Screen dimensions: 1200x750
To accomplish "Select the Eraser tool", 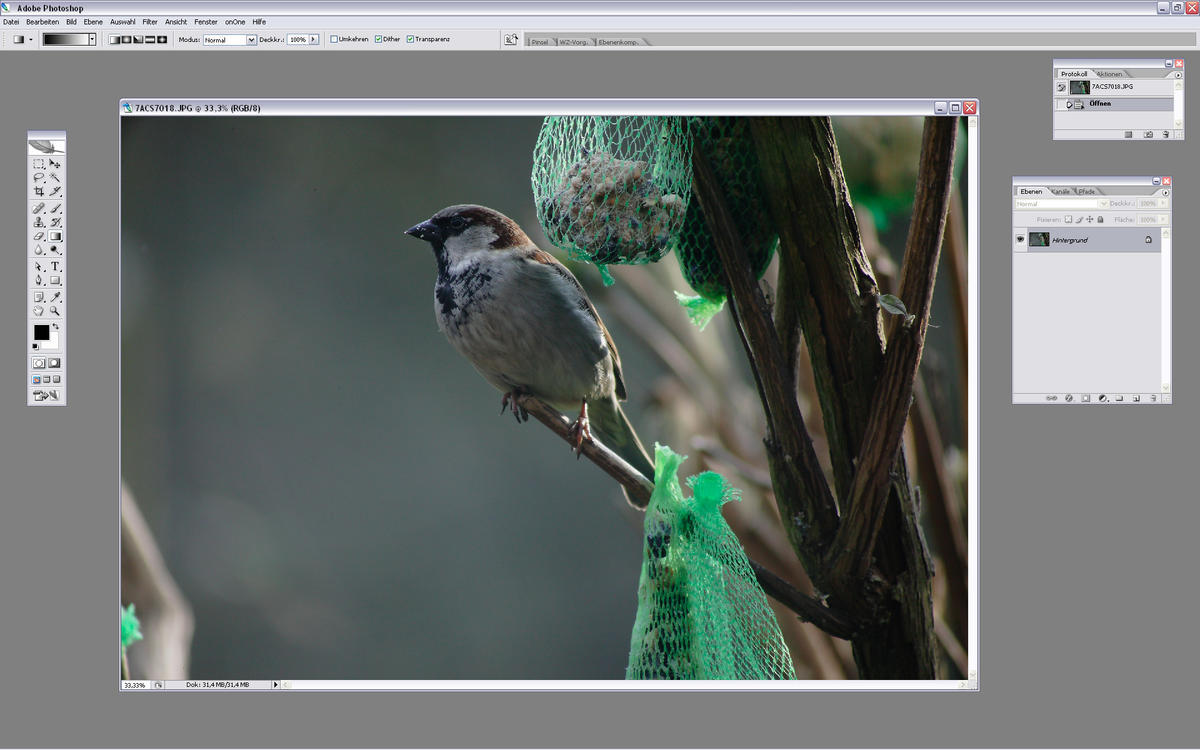I will point(39,236).
